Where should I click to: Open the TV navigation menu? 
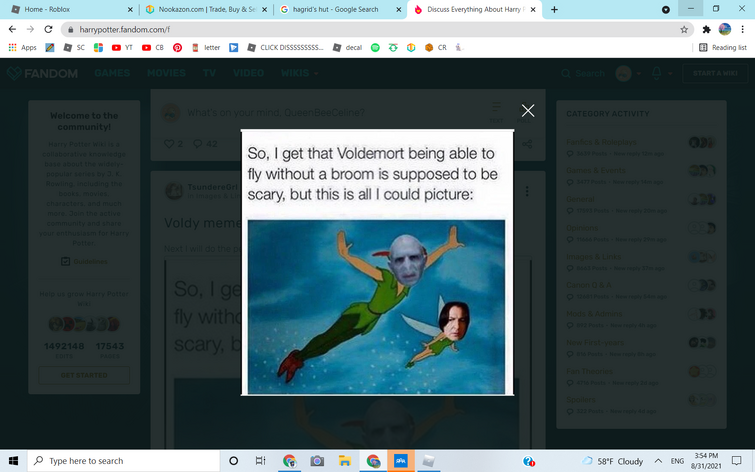[x=209, y=73]
